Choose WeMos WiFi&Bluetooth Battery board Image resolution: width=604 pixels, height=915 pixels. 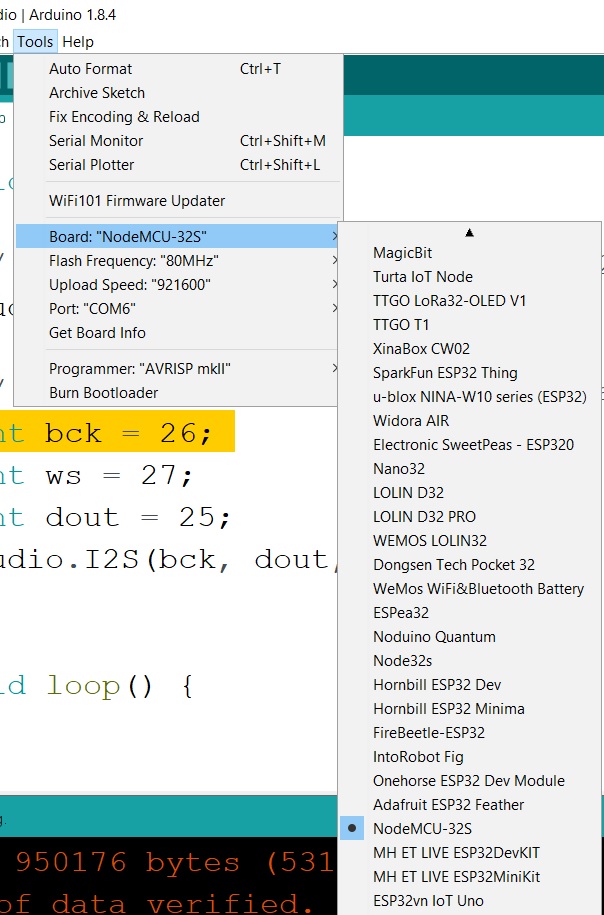469,589
